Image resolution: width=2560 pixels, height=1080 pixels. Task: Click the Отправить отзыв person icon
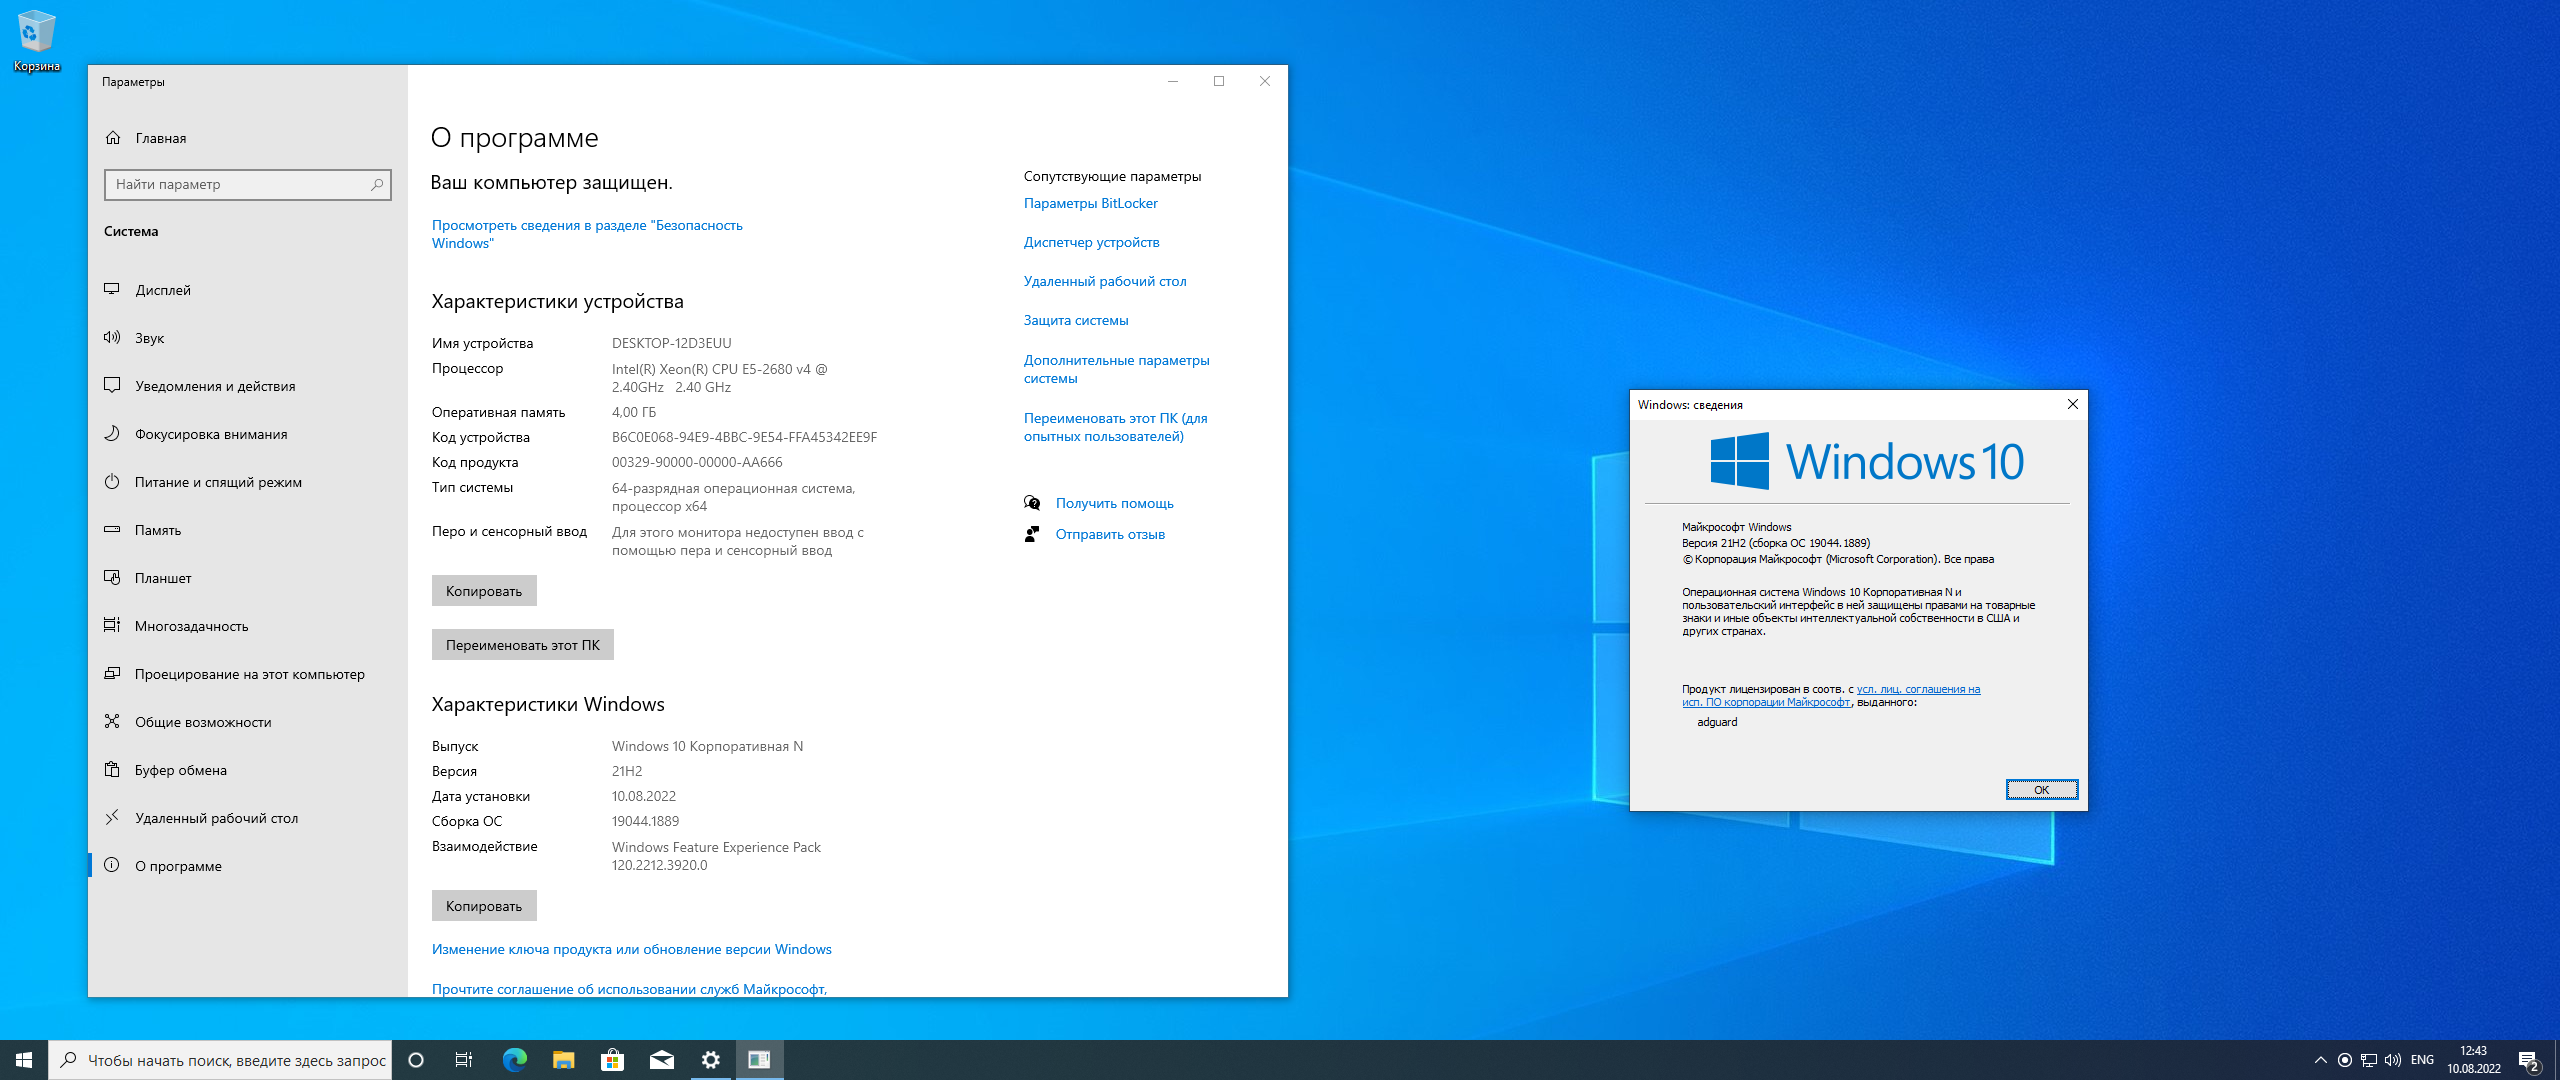point(1032,534)
